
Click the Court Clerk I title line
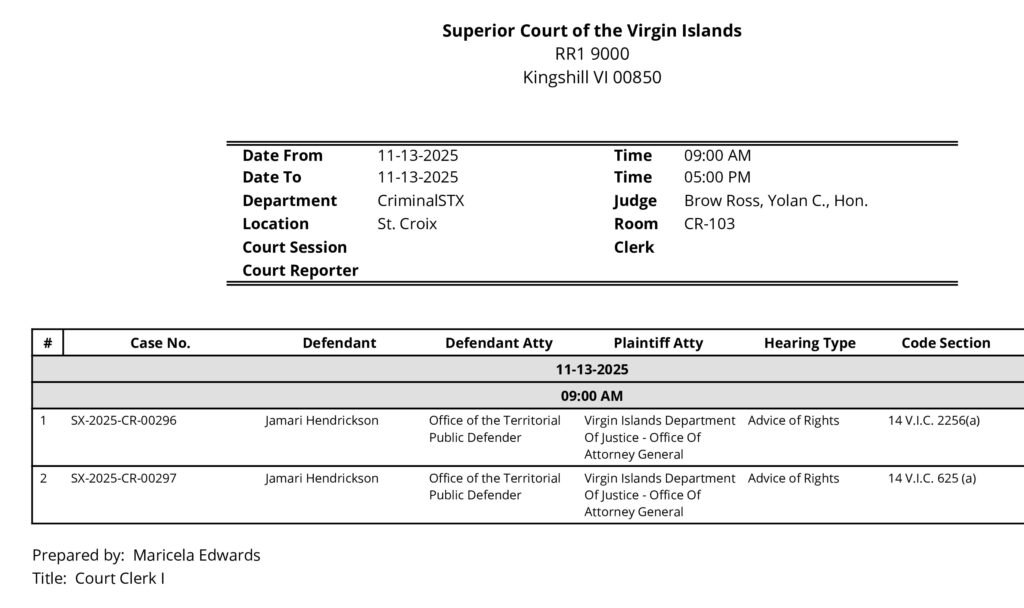pyautogui.click(x=98, y=578)
